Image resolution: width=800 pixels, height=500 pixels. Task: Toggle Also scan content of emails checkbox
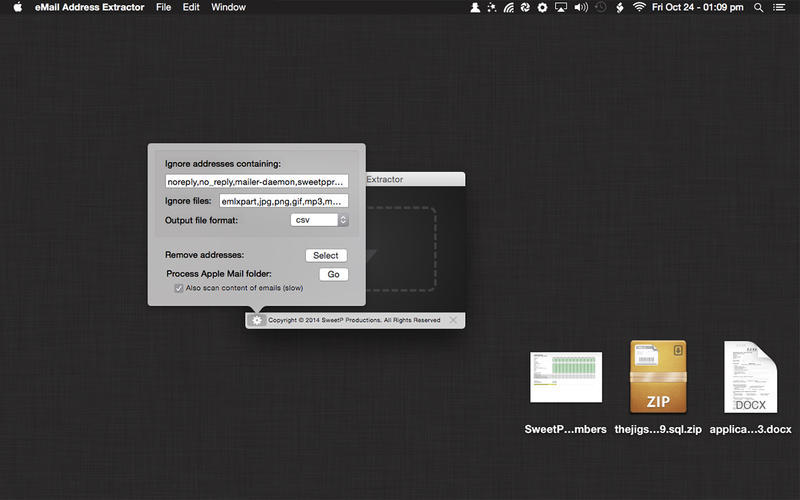(x=179, y=288)
